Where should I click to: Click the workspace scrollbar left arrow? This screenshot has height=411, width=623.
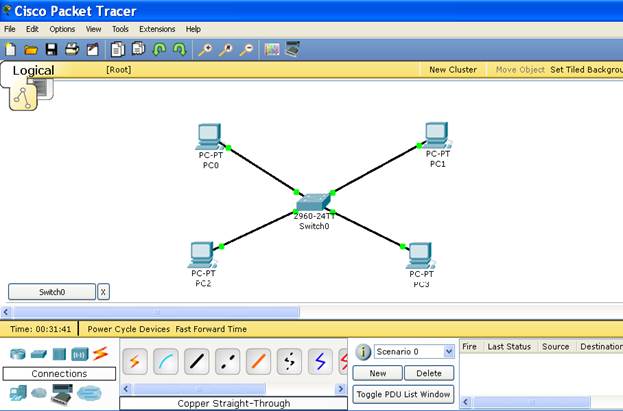(6, 312)
